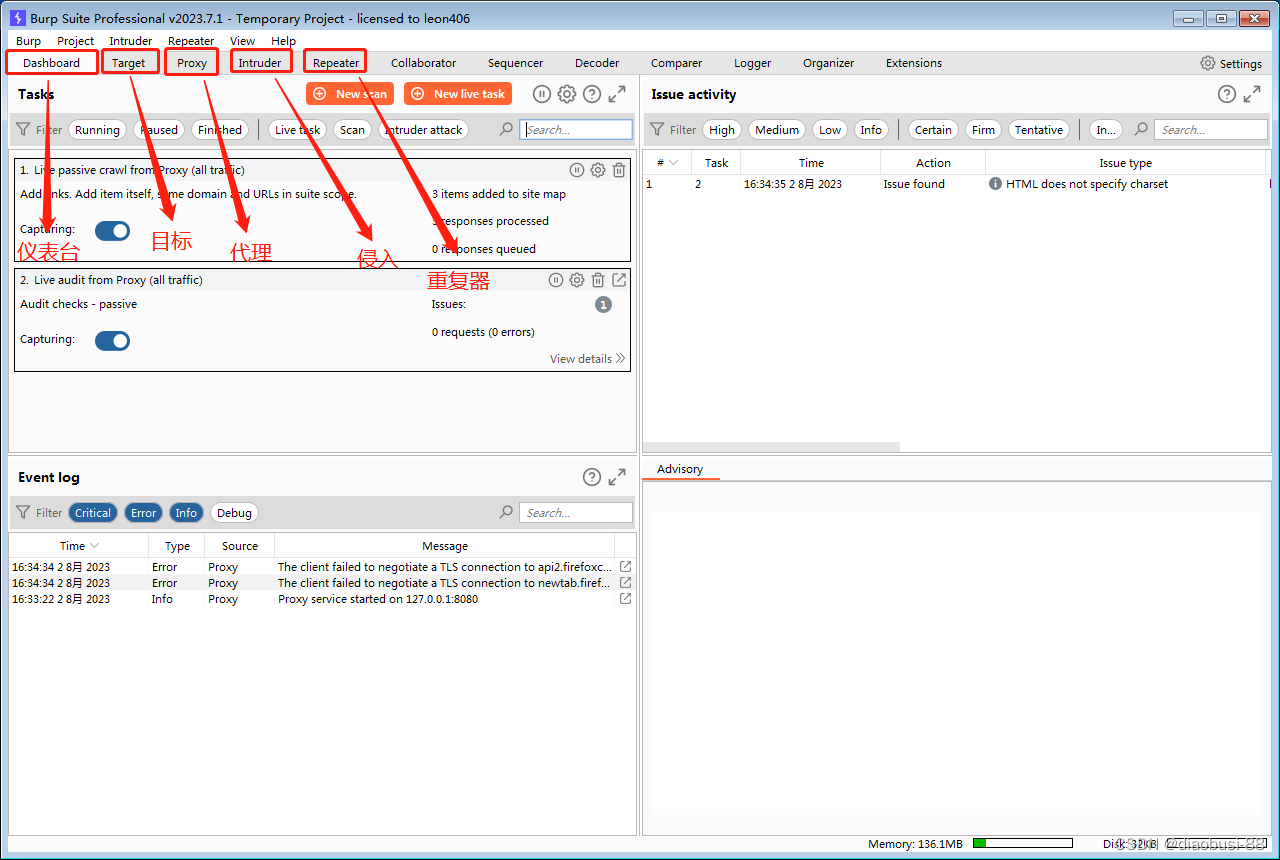Open the Logger tab

pos(752,63)
